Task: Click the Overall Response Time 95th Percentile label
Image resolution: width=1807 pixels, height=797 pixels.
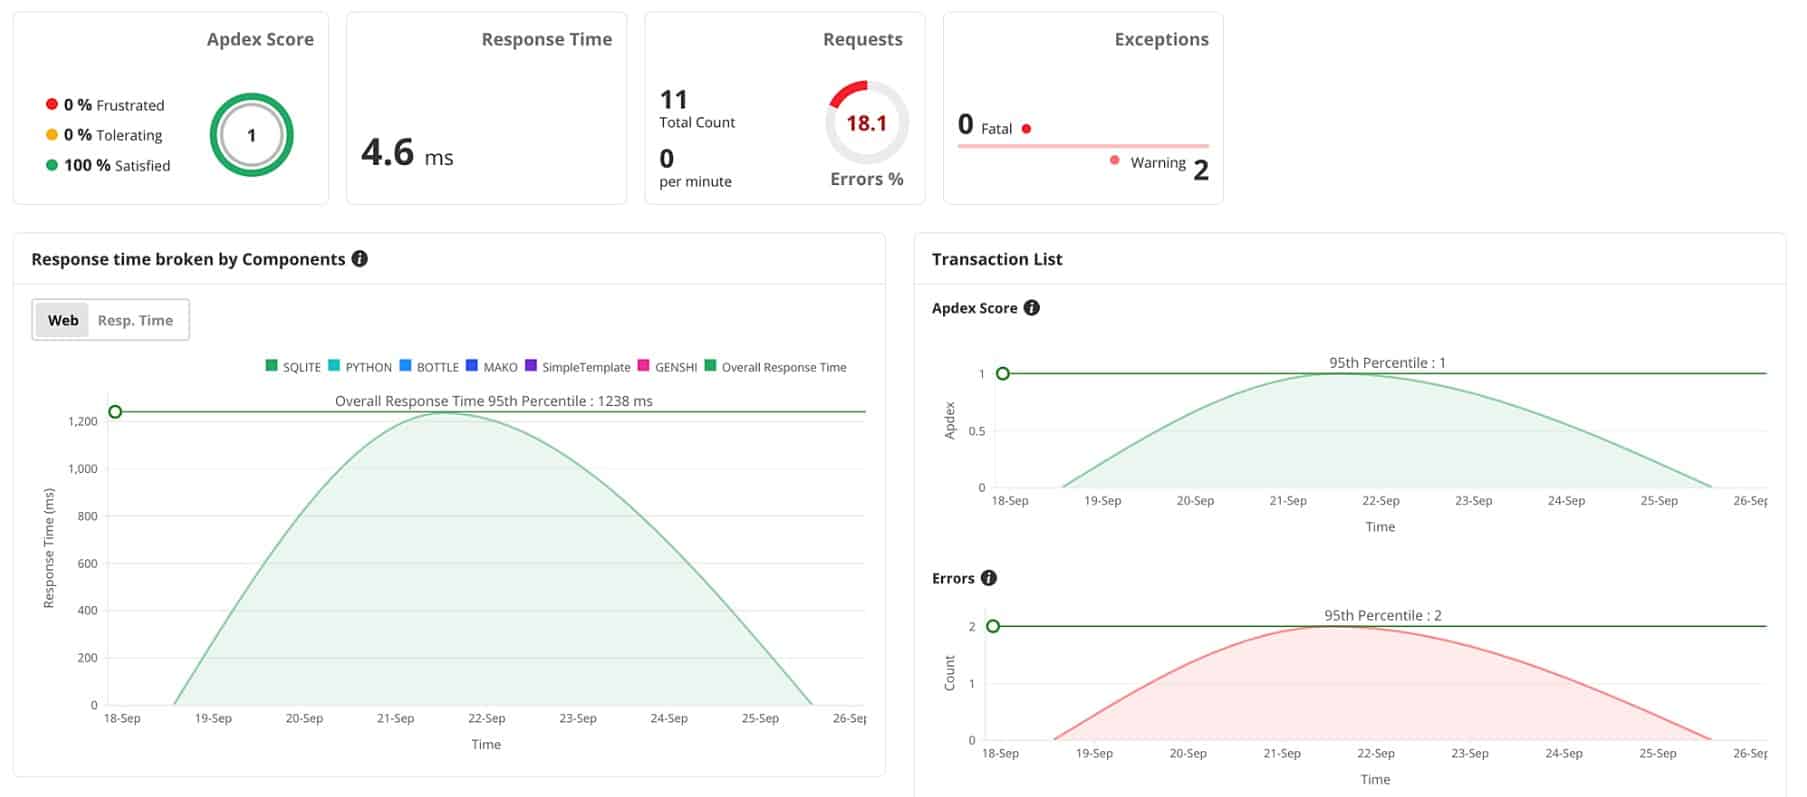Action: 494,401
